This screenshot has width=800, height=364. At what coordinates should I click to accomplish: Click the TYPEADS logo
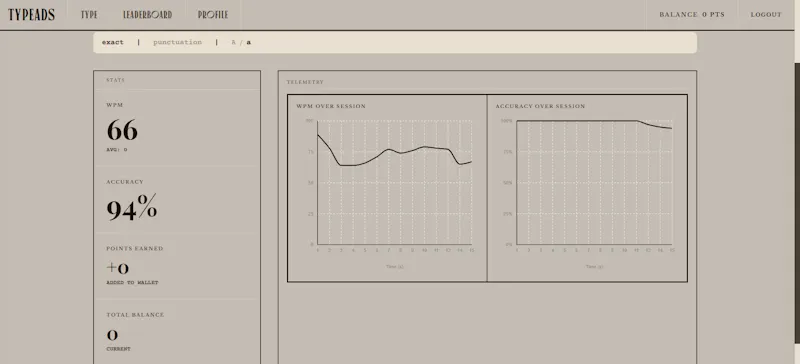point(31,15)
